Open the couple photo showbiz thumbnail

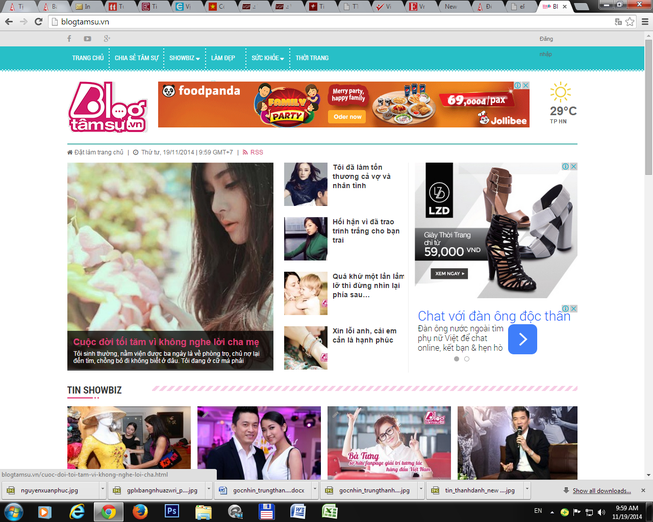click(x=259, y=443)
